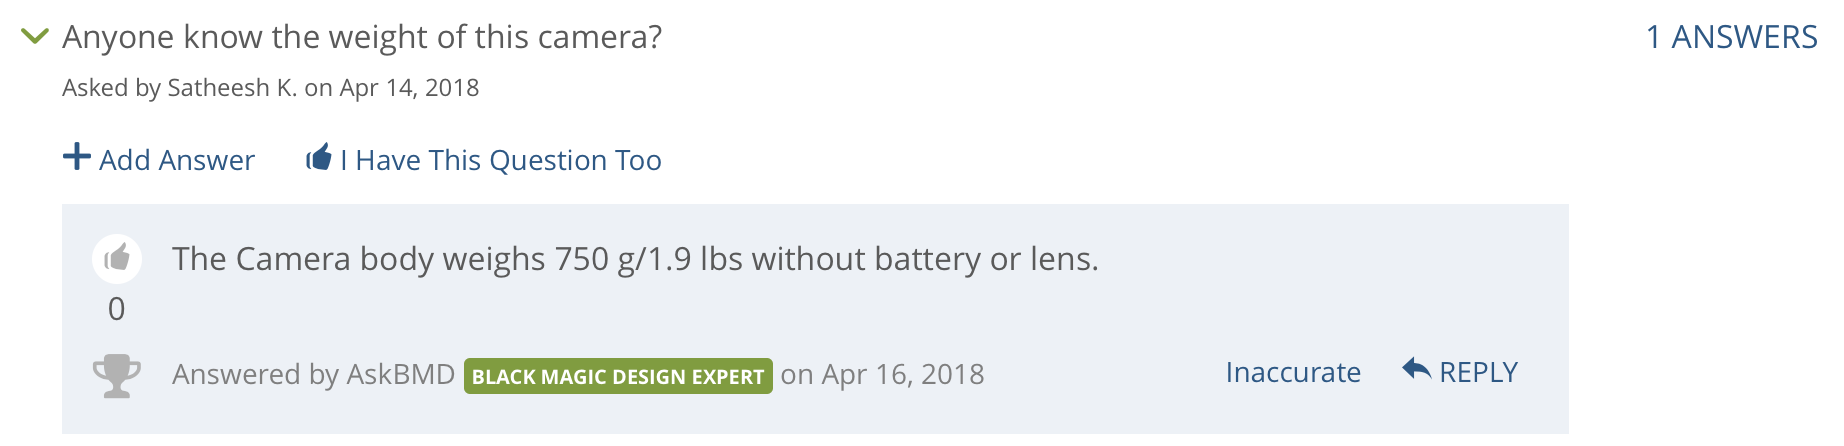The height and width of the screenshot is (446, 1844).
Task: Upvote the answer with thumbs-up circle
Action: [x=117, y=259]
